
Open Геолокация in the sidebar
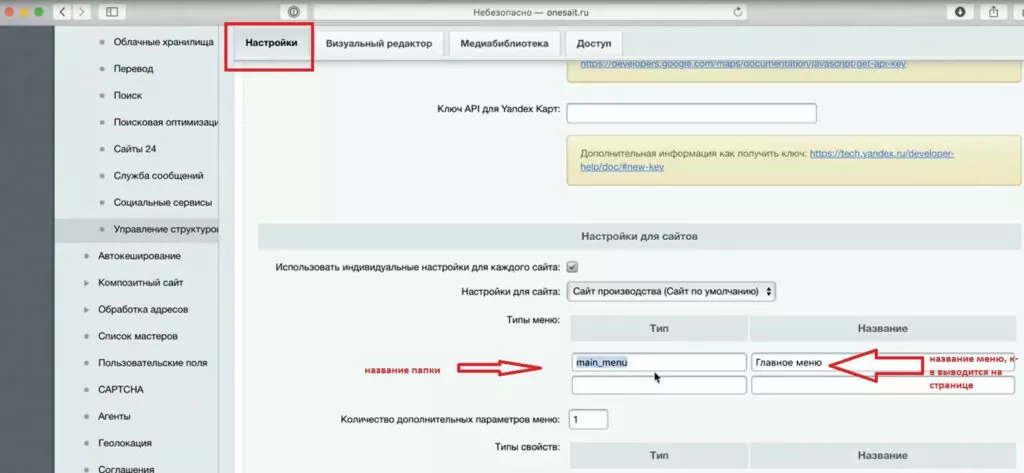[125, 443]
